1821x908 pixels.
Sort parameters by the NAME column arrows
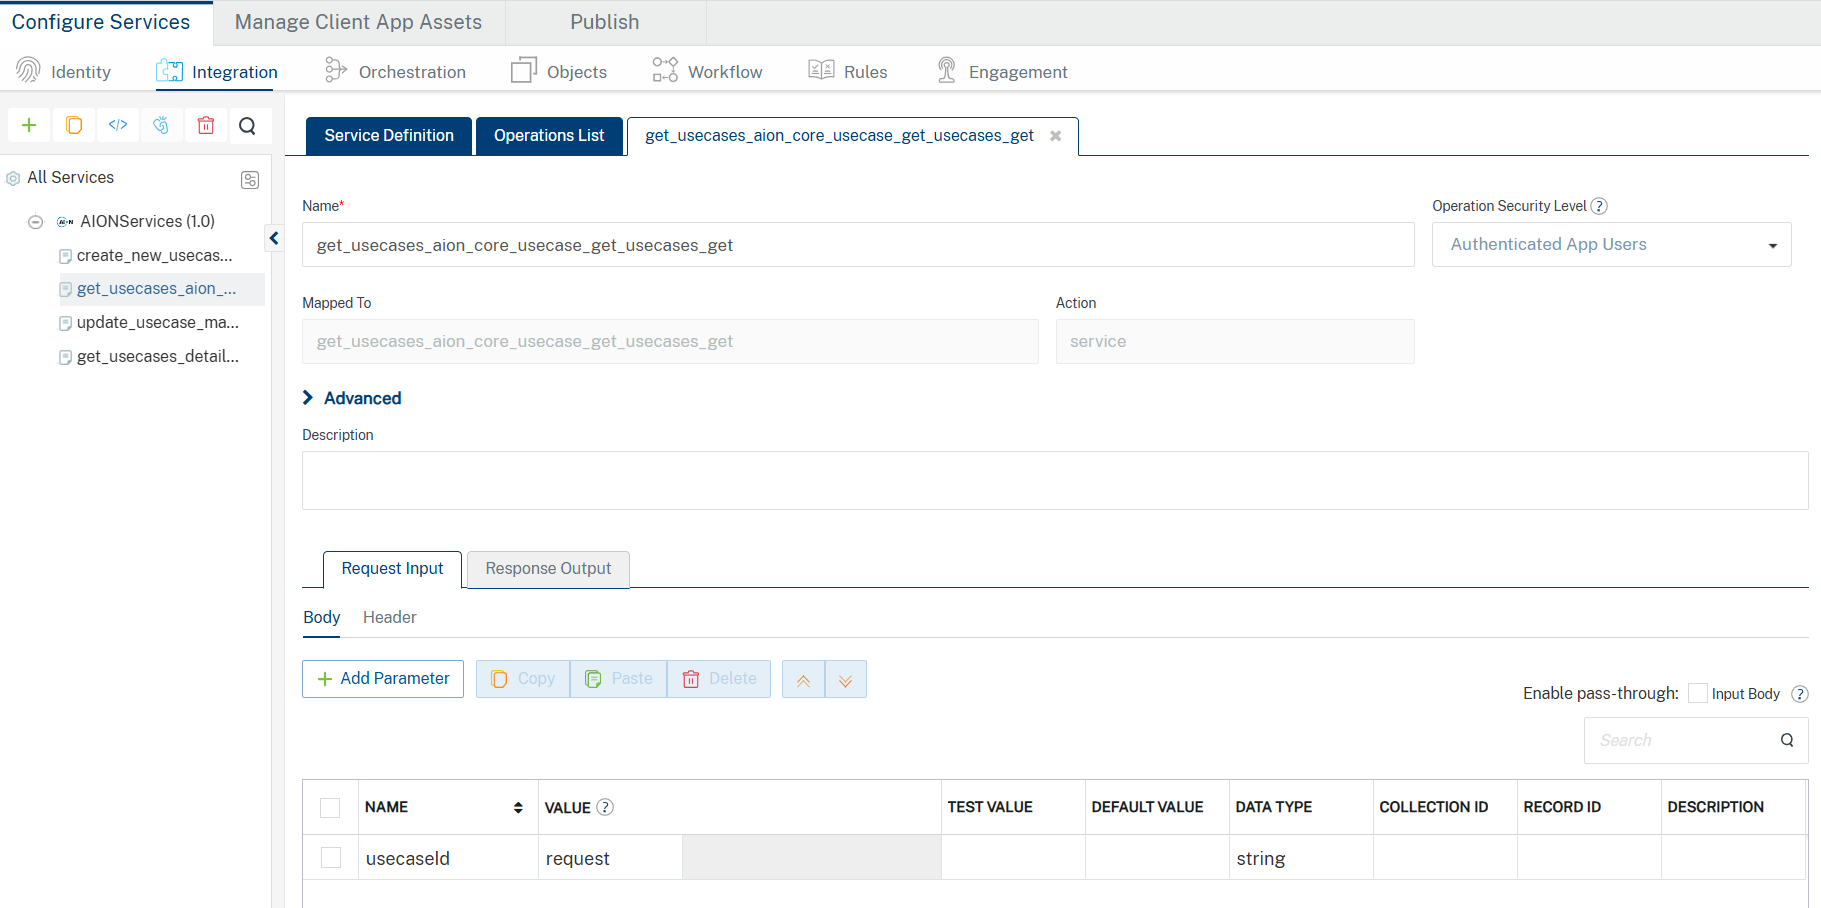click(518, 808)
